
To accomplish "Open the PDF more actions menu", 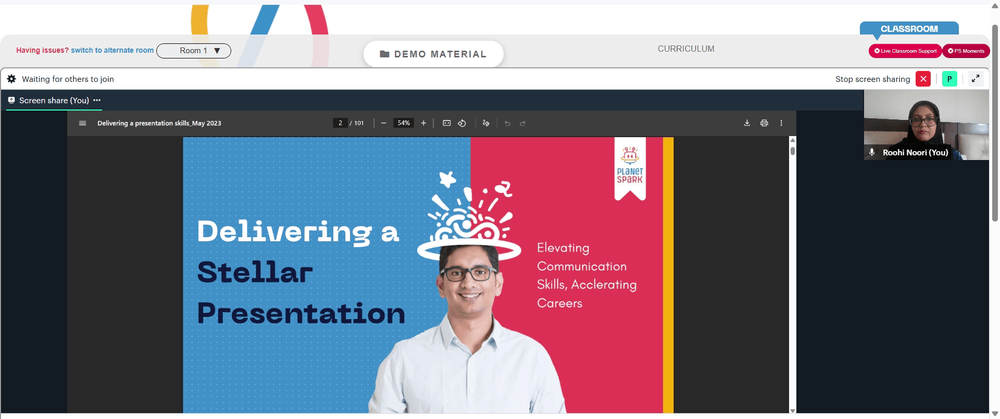I will tap(781, 123).
